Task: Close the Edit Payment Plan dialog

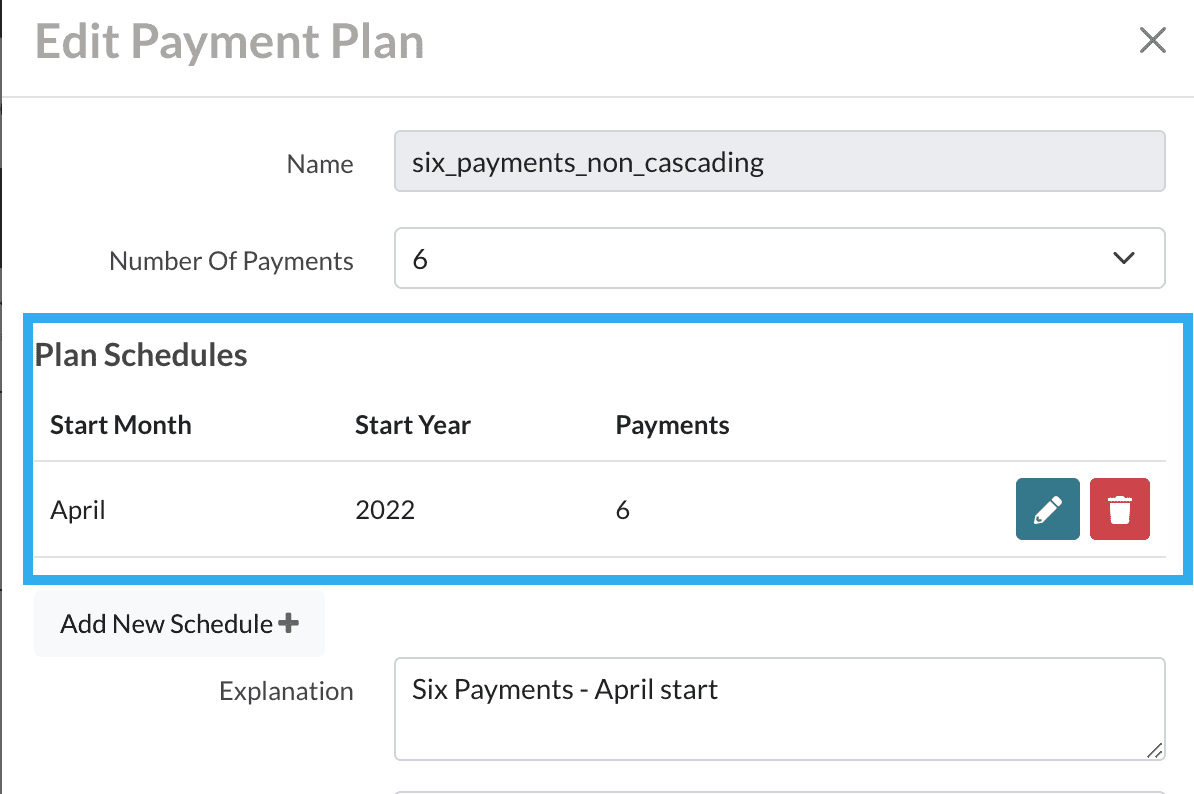Action: coord(1153,41)
